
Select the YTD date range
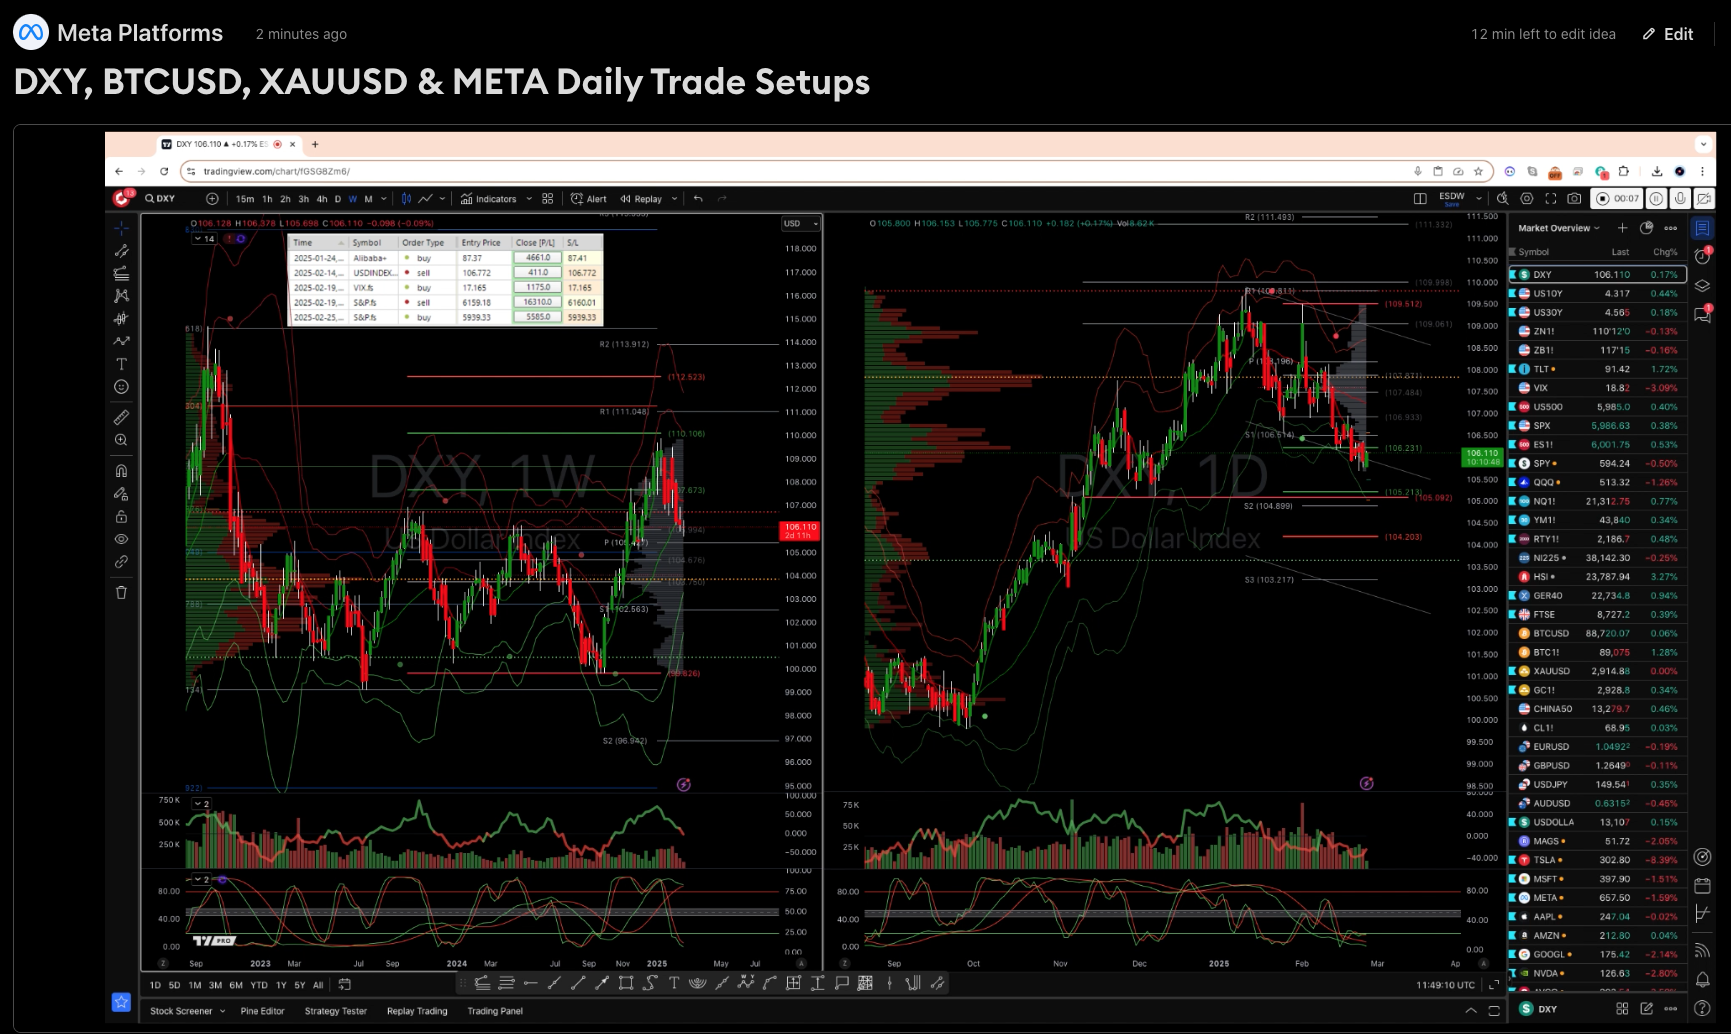pos(259,985)
